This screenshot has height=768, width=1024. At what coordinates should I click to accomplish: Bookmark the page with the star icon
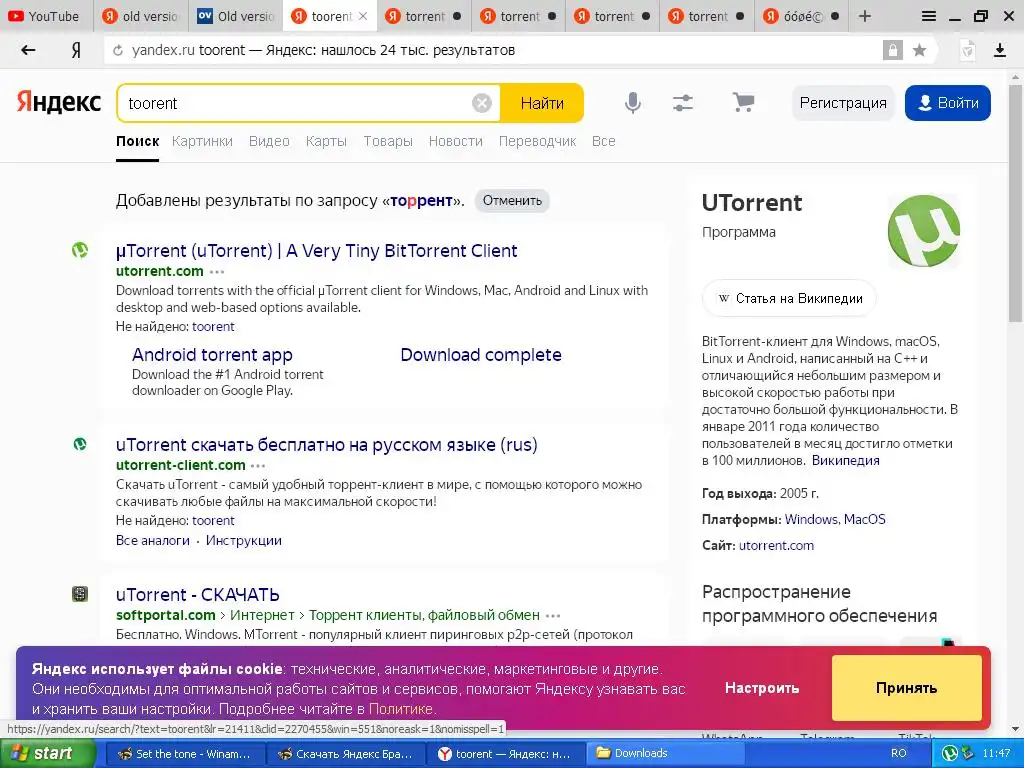click(920, 50)
